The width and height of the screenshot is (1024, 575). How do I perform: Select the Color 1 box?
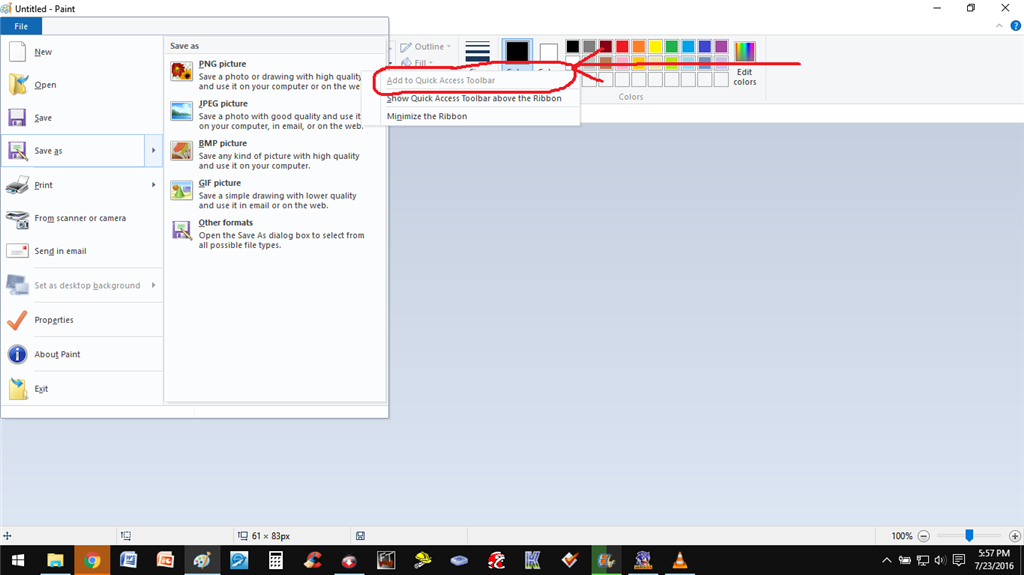tap(517, 52)
